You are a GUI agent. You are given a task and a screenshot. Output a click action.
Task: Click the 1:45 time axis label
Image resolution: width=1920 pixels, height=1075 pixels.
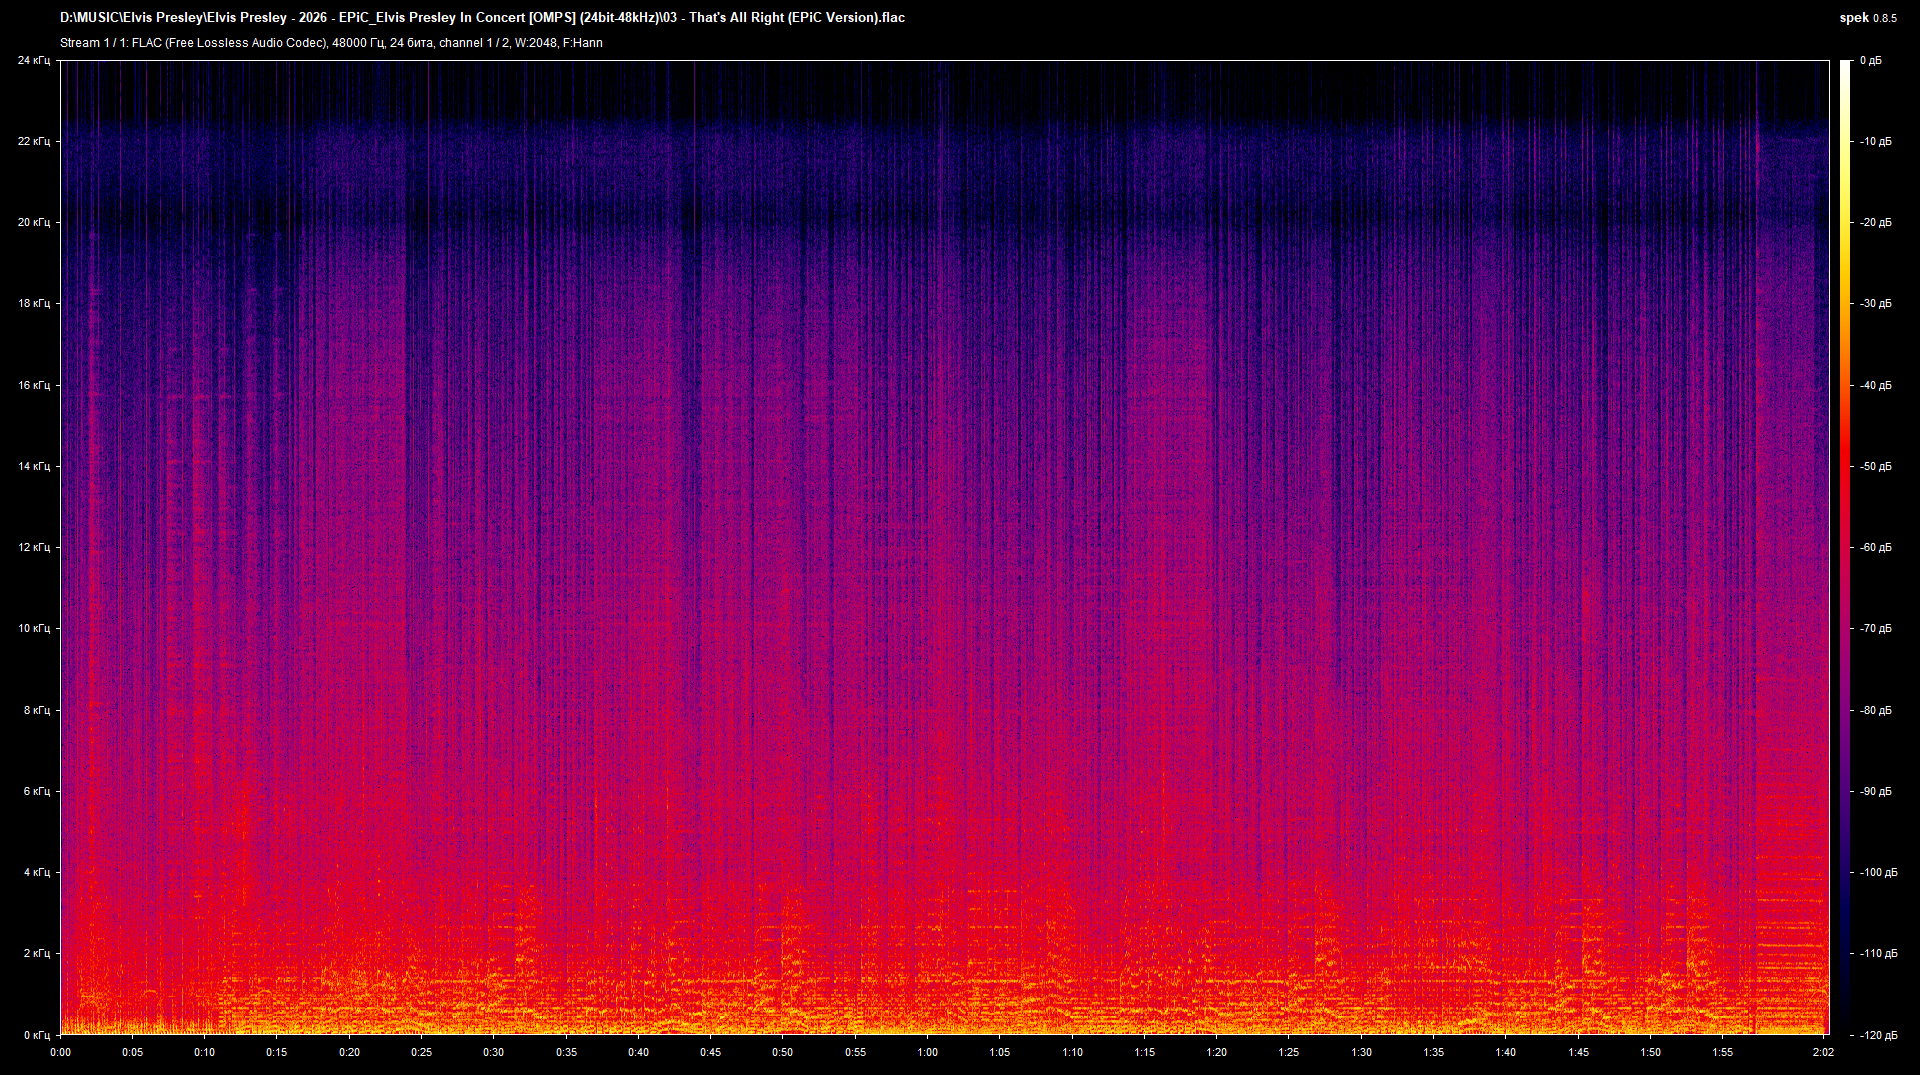1579,1052
